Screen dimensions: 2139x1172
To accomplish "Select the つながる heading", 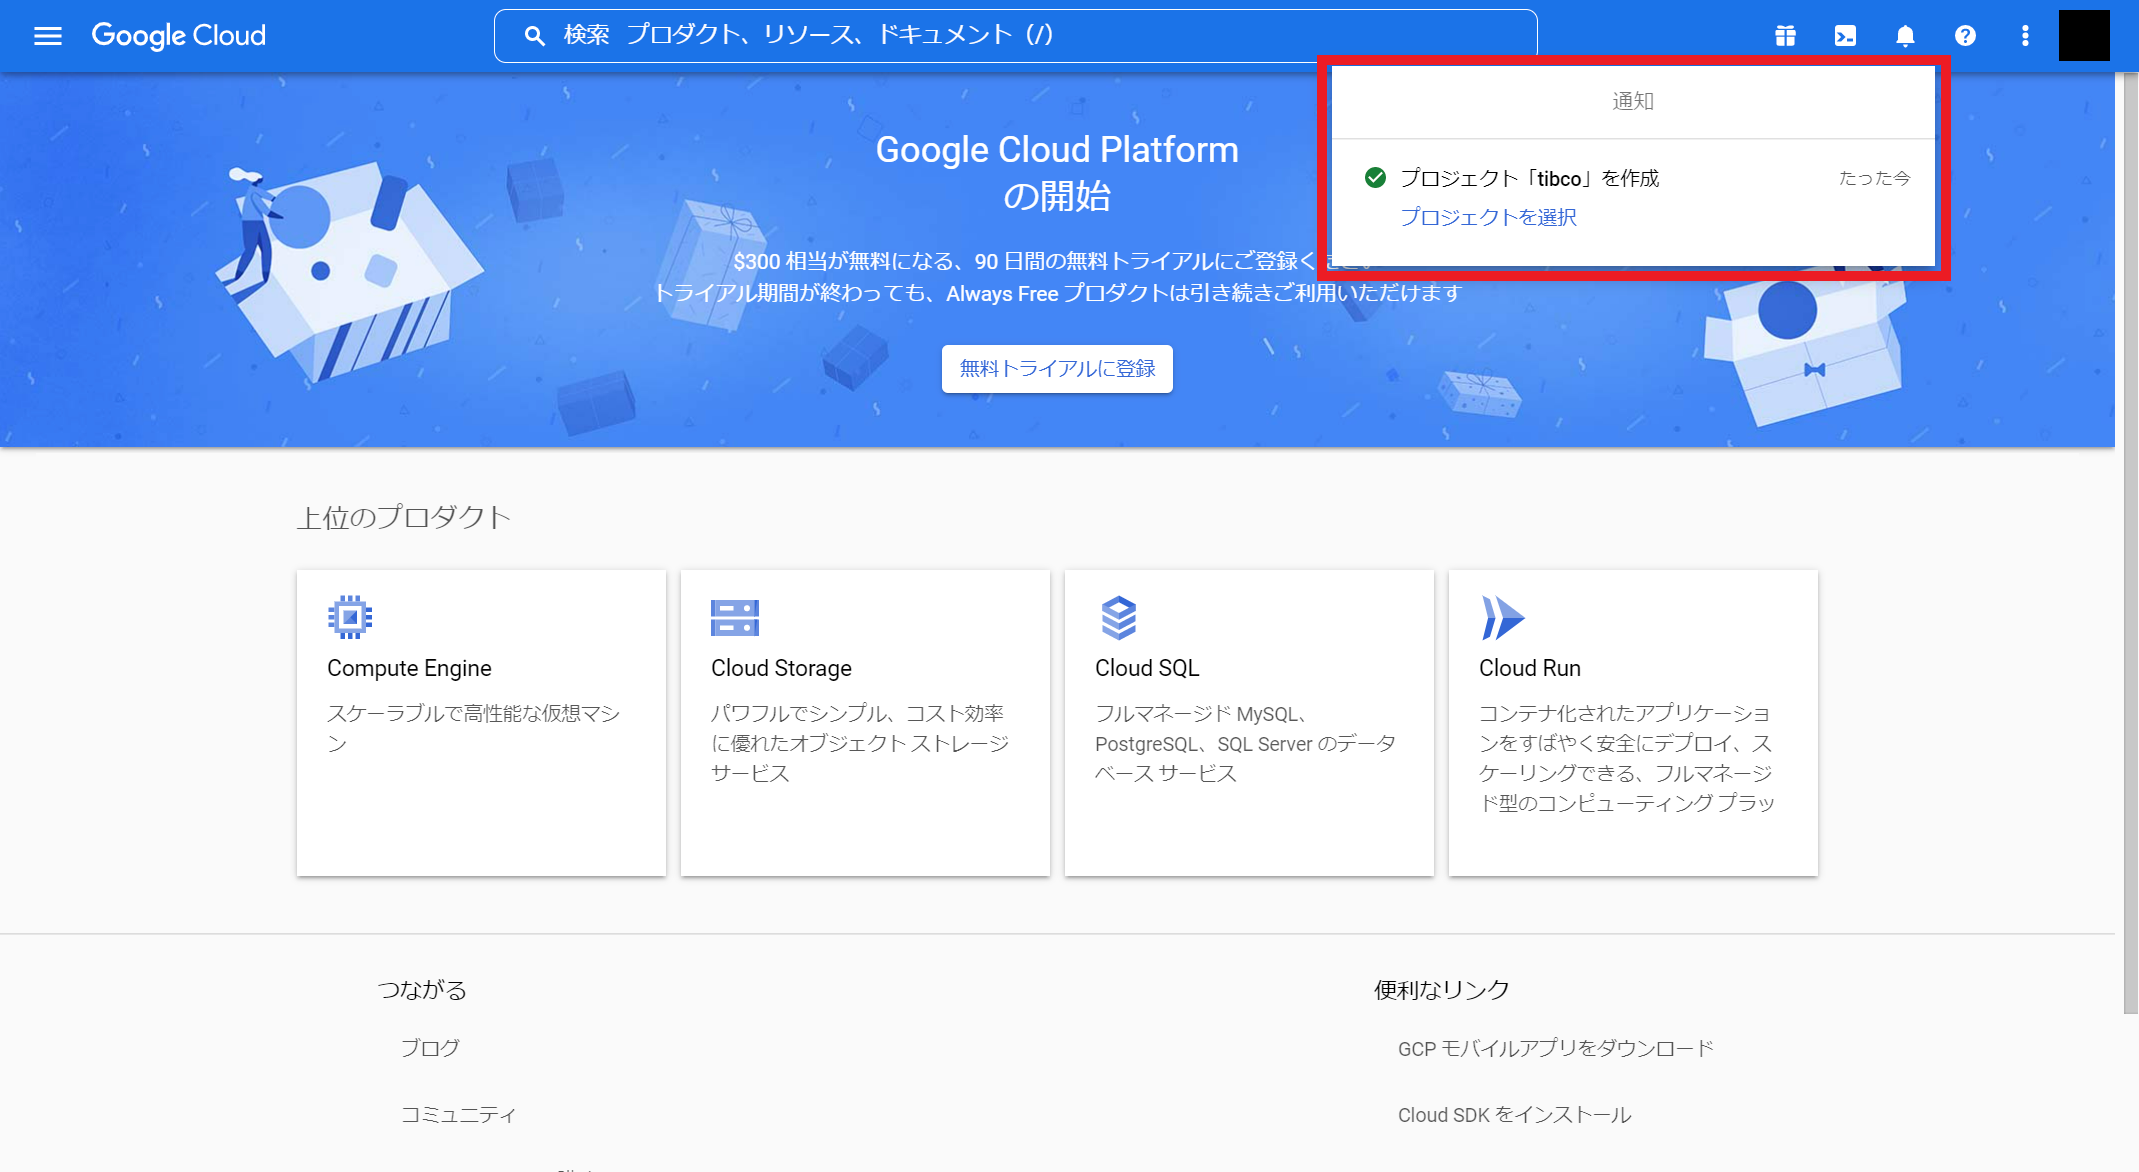I will (x=422, y=990).
